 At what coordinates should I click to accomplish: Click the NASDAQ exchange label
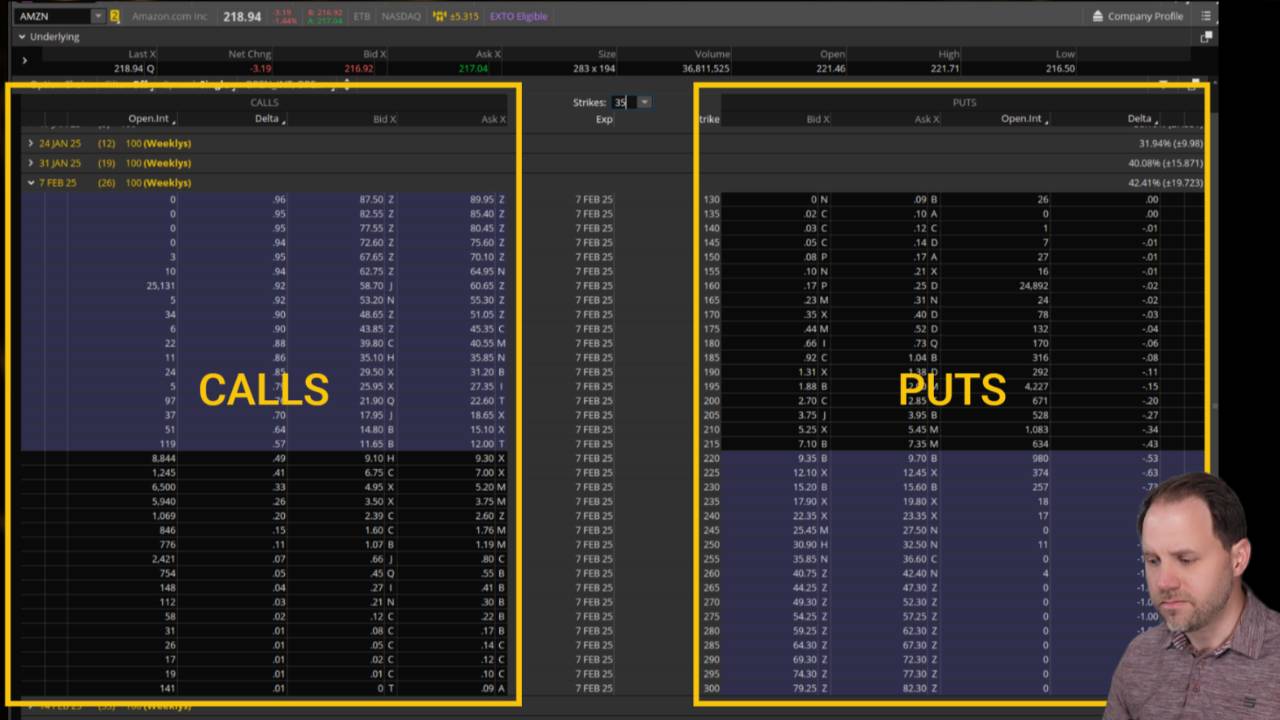(x=401, y=16)
